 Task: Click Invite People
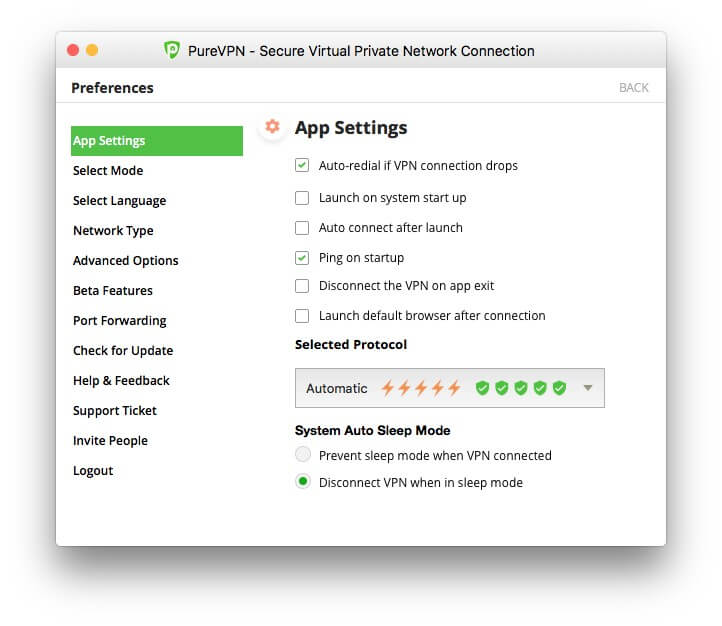pos(111,441)
